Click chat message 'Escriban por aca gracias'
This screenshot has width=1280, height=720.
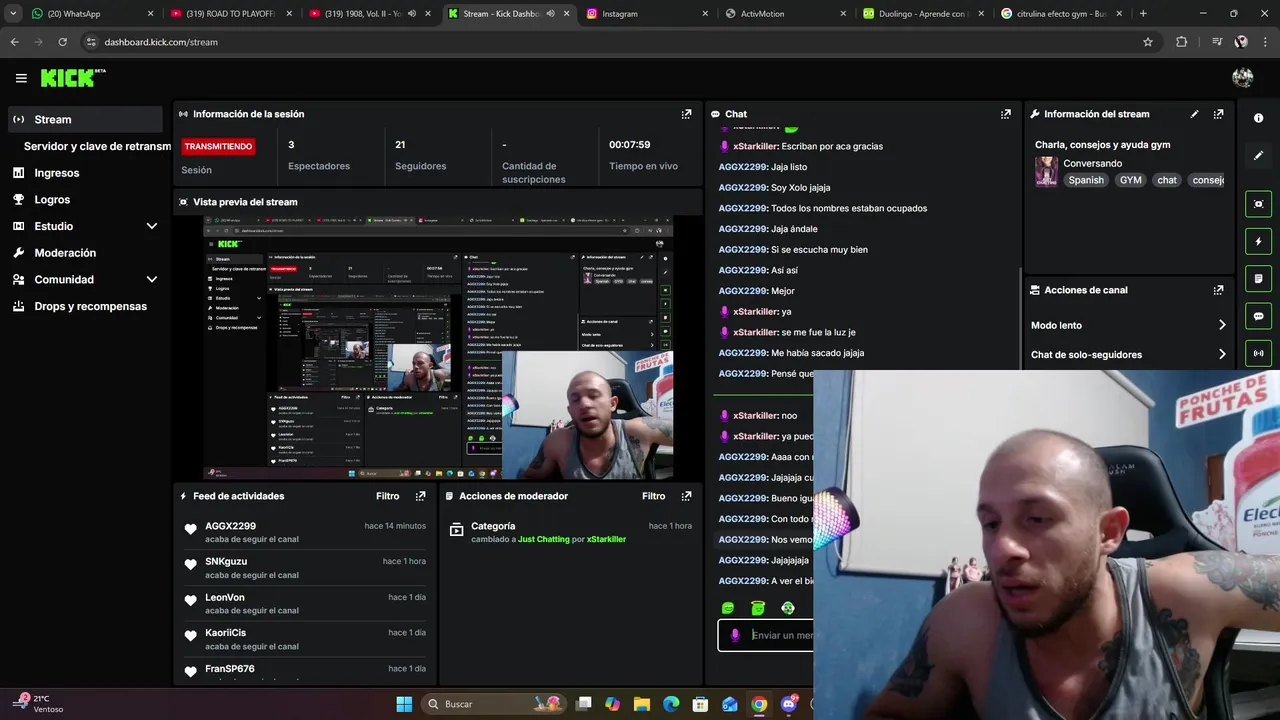pos(832,146)
